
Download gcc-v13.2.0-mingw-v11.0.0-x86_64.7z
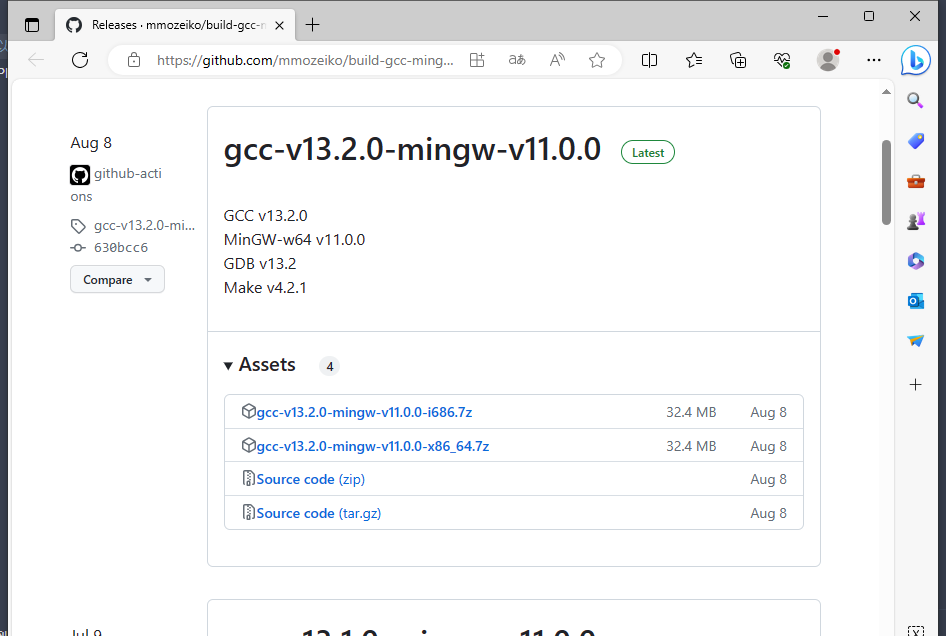[x=373, y=446]
